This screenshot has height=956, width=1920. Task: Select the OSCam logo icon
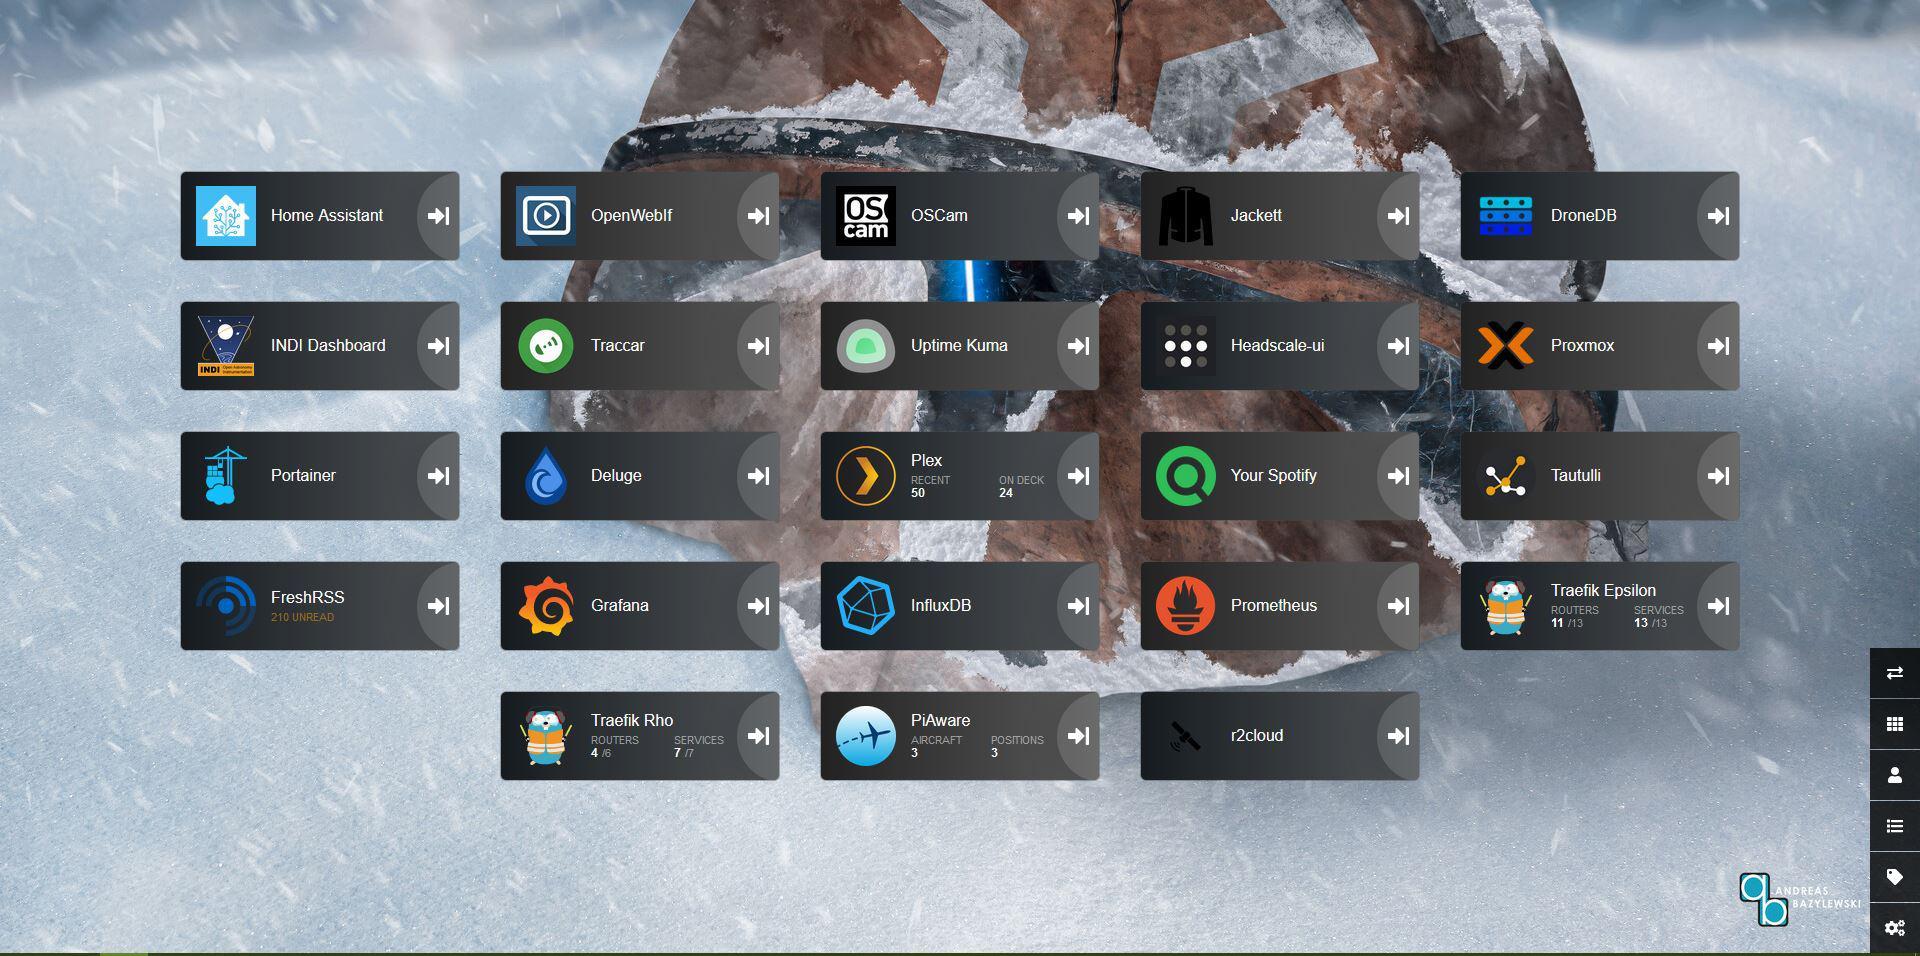pos(865,216)
